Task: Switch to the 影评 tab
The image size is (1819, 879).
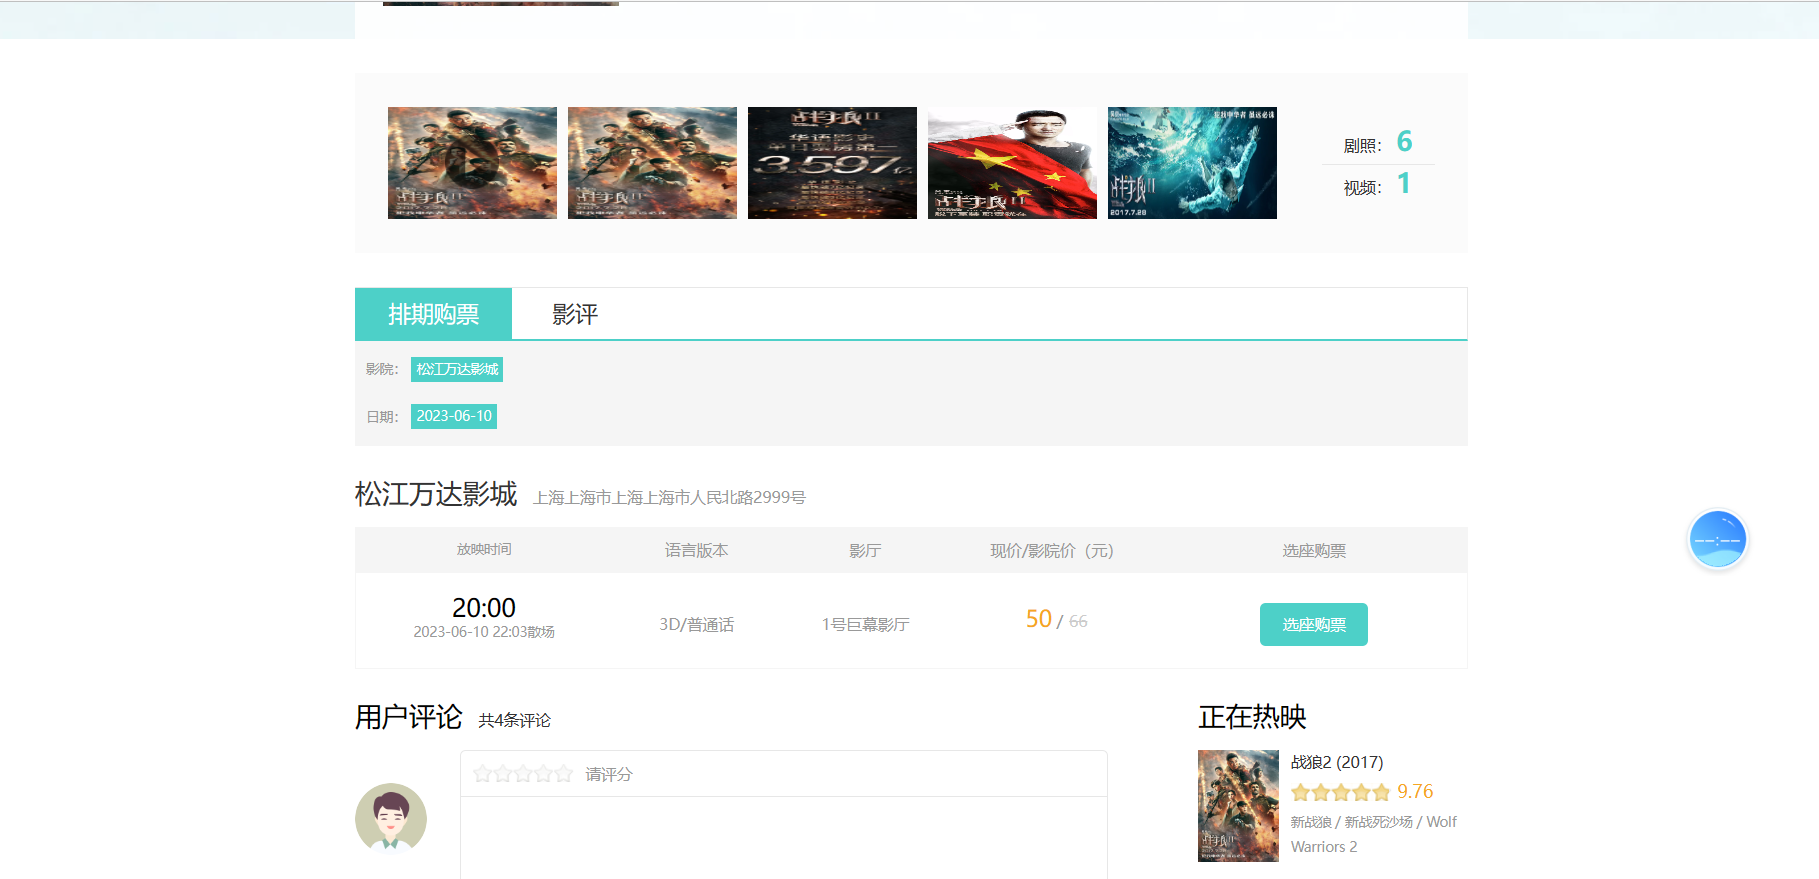Action: (575, 314)
